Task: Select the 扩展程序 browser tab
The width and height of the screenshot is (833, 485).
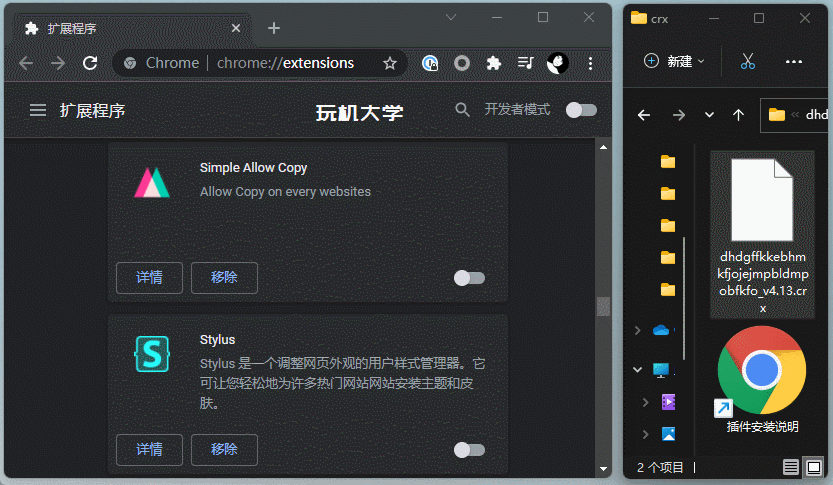Action: point(132,29)
